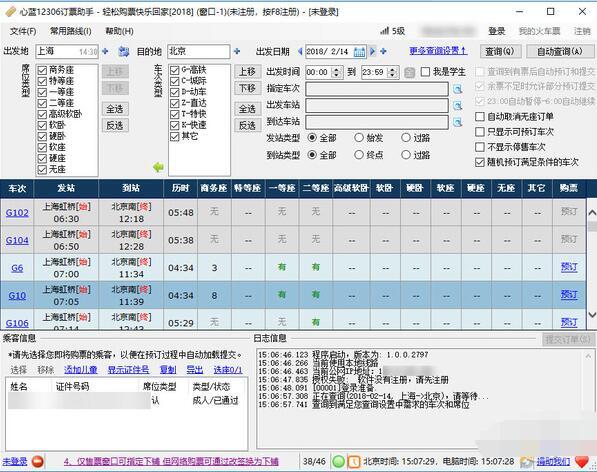Image resolution: width=597 pixels, height=472 pixels.
Task: Click the red stop icon beside 未登录
Action: click(x=38, y=462)
